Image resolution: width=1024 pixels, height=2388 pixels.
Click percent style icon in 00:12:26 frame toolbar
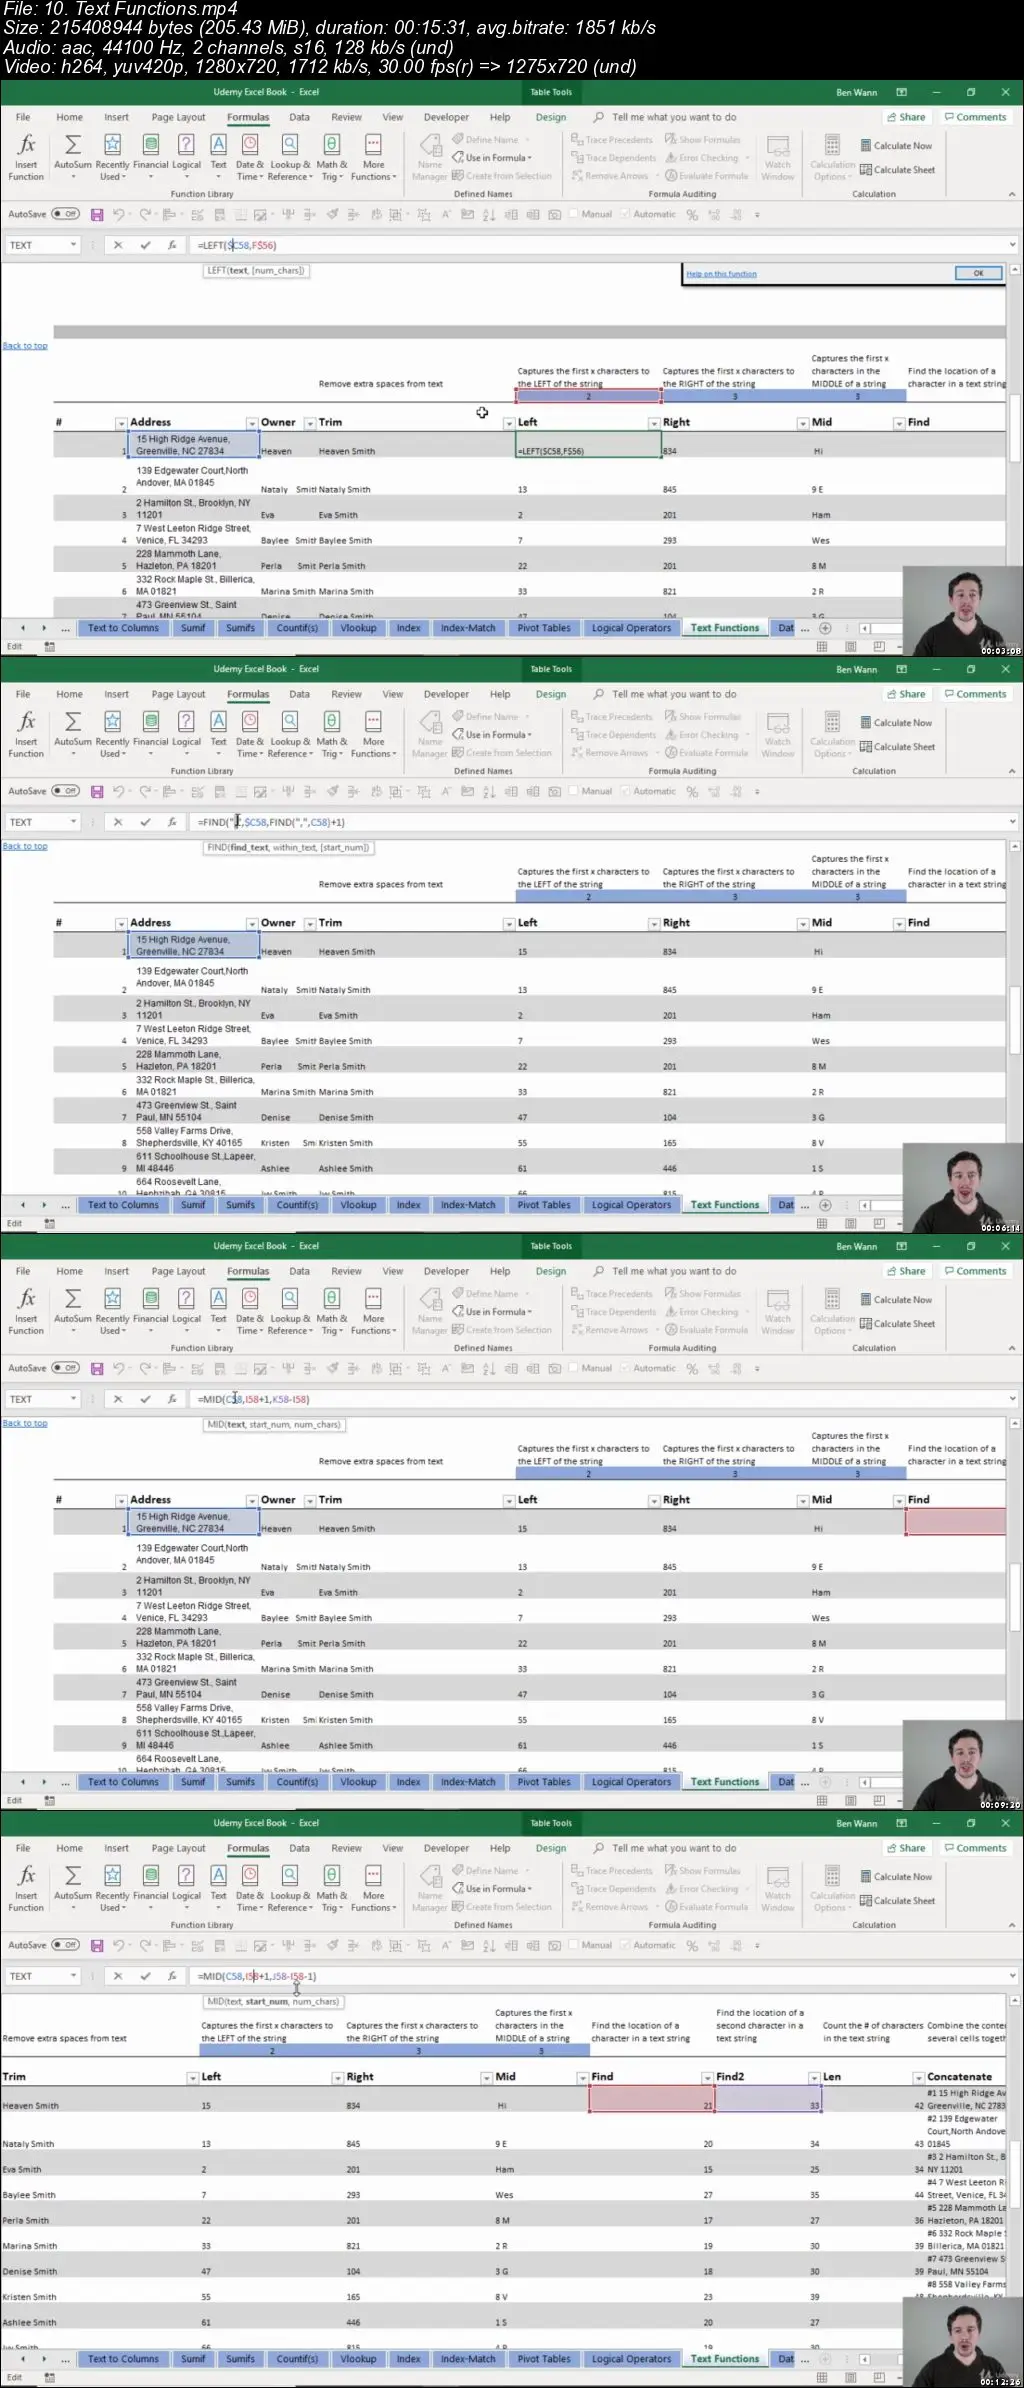[692, 1946]
